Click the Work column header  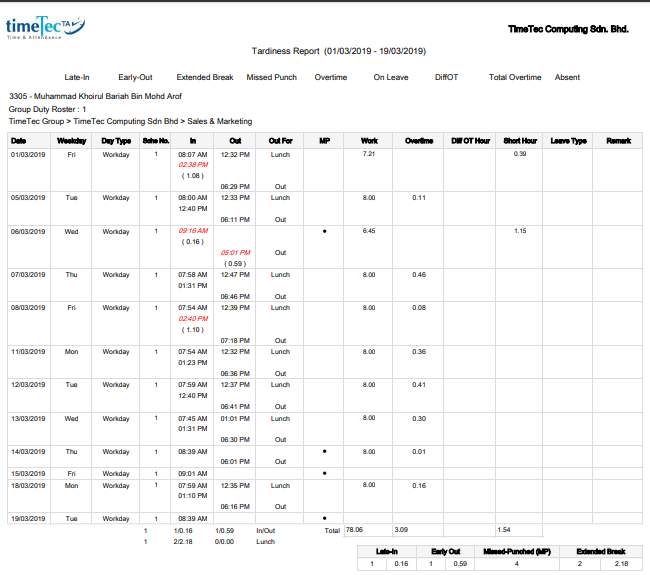[369, 141]
